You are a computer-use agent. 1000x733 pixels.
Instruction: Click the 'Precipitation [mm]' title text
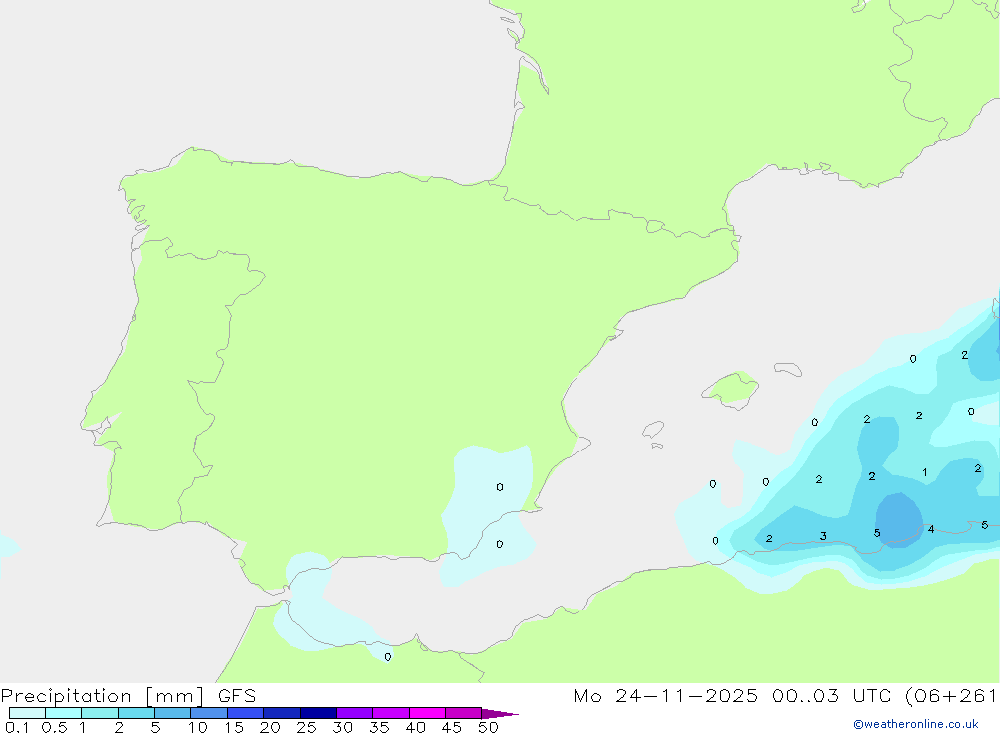coord(102,696)
